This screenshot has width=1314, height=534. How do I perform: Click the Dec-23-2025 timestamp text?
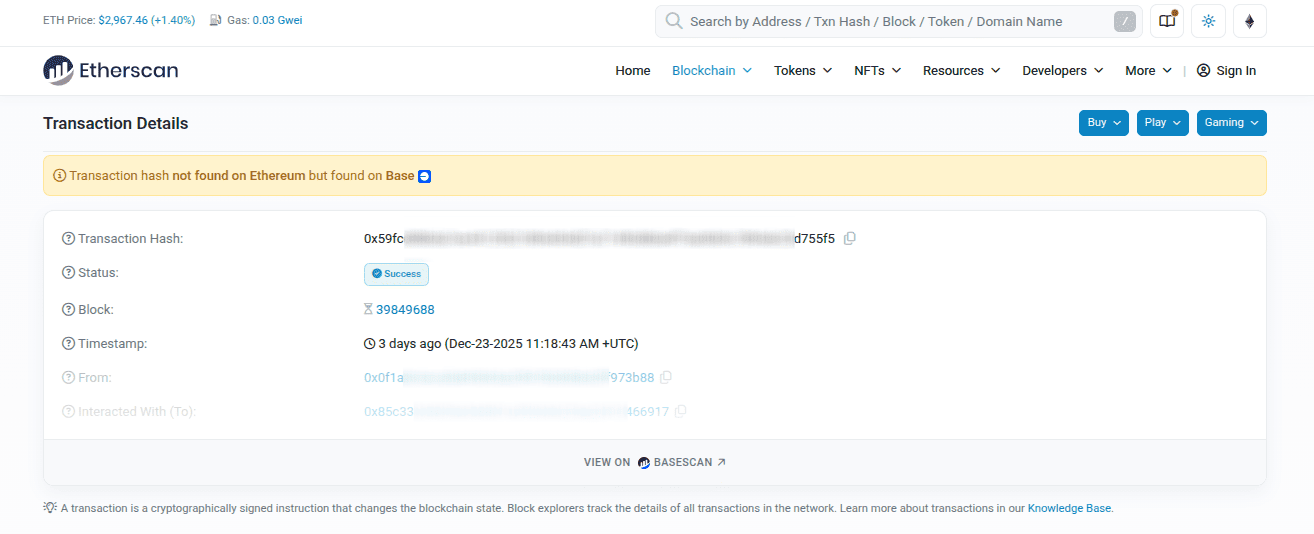click(541, 344)
